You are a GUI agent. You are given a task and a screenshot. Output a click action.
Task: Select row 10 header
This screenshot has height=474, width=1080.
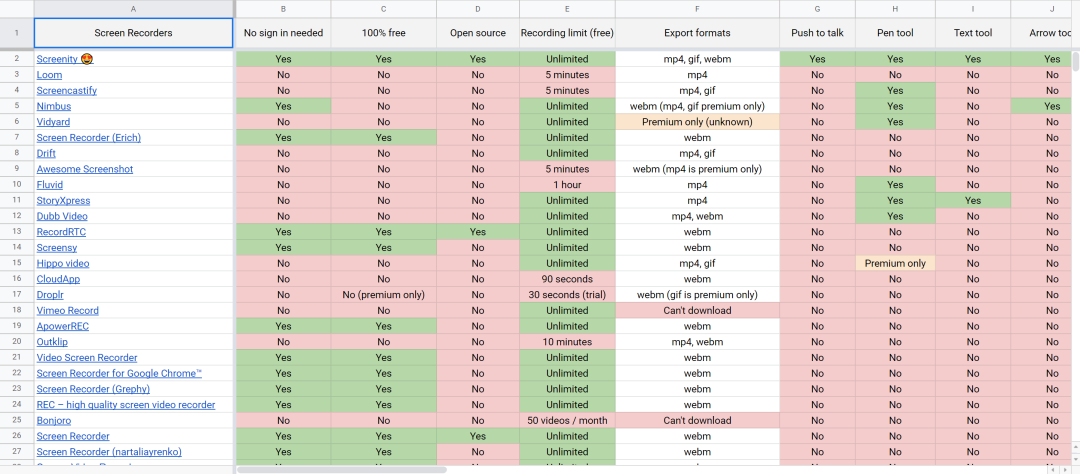(x=17, y=185)
